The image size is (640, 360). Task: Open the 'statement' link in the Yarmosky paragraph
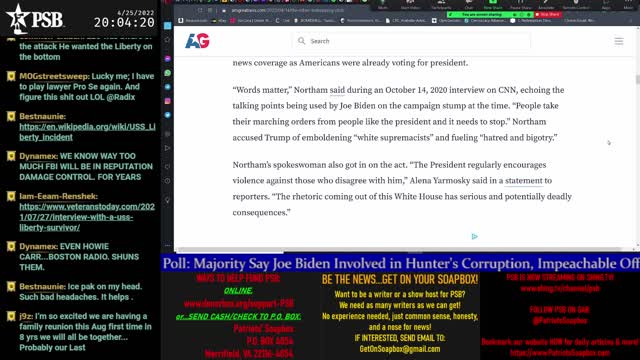(524, 181)
